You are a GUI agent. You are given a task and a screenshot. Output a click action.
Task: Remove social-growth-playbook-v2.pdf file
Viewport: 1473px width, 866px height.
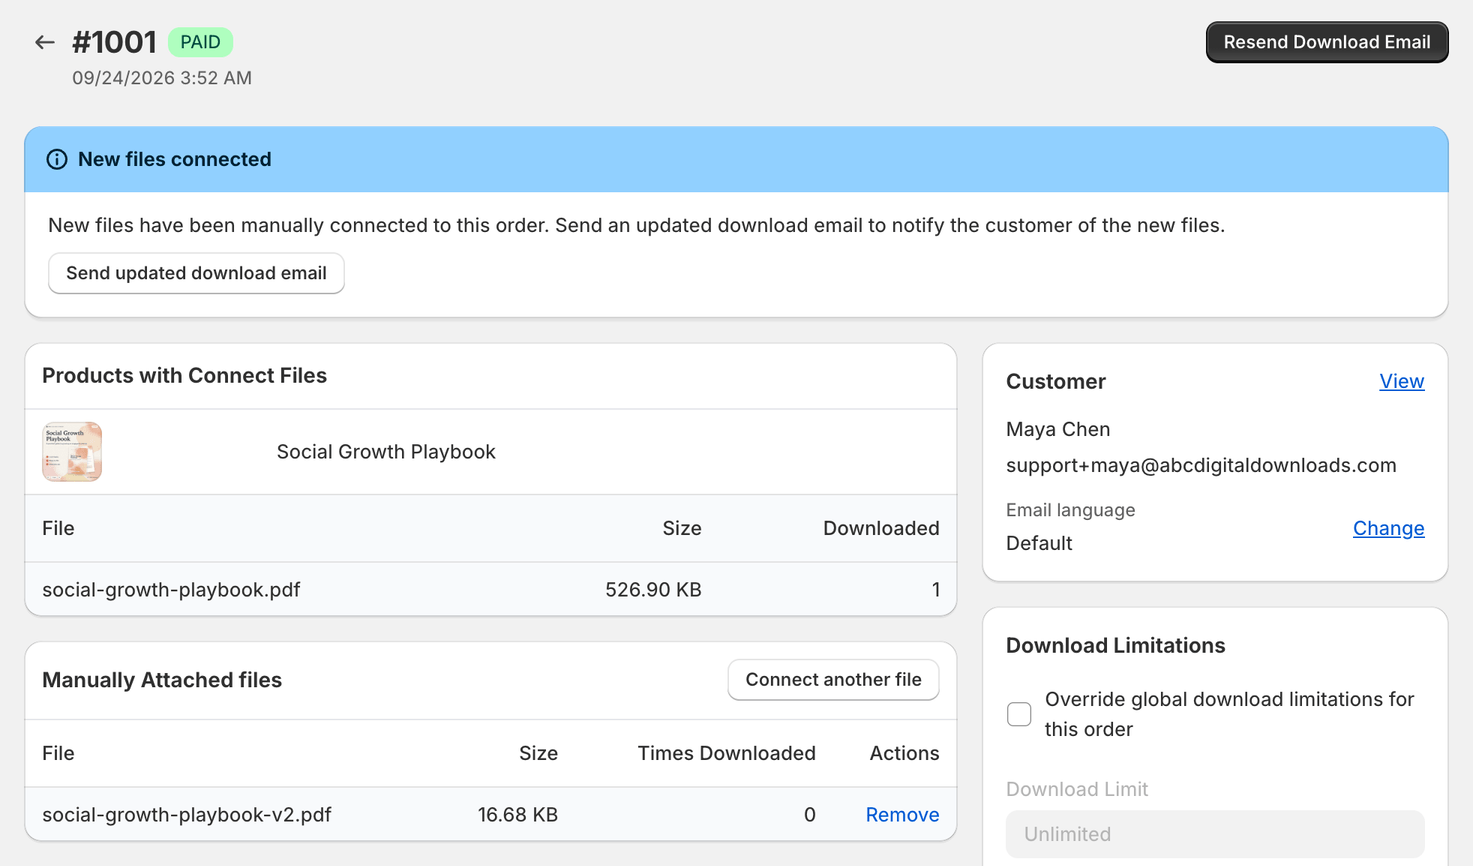(x=902, y=814)
